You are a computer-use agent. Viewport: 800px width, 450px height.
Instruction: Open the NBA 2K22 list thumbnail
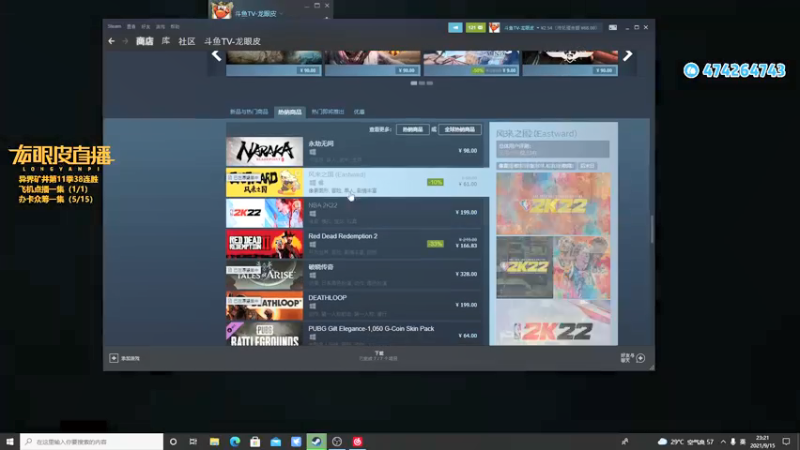point(264,213)
